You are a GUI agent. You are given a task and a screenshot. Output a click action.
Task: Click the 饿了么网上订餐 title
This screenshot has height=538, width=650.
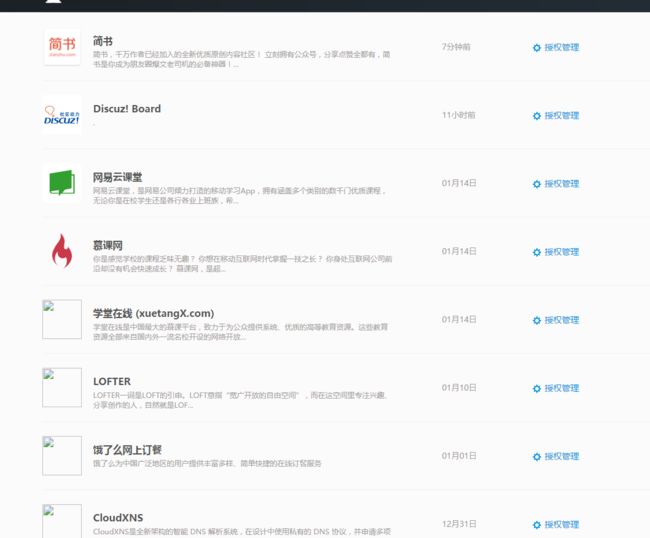coord(127,450)
